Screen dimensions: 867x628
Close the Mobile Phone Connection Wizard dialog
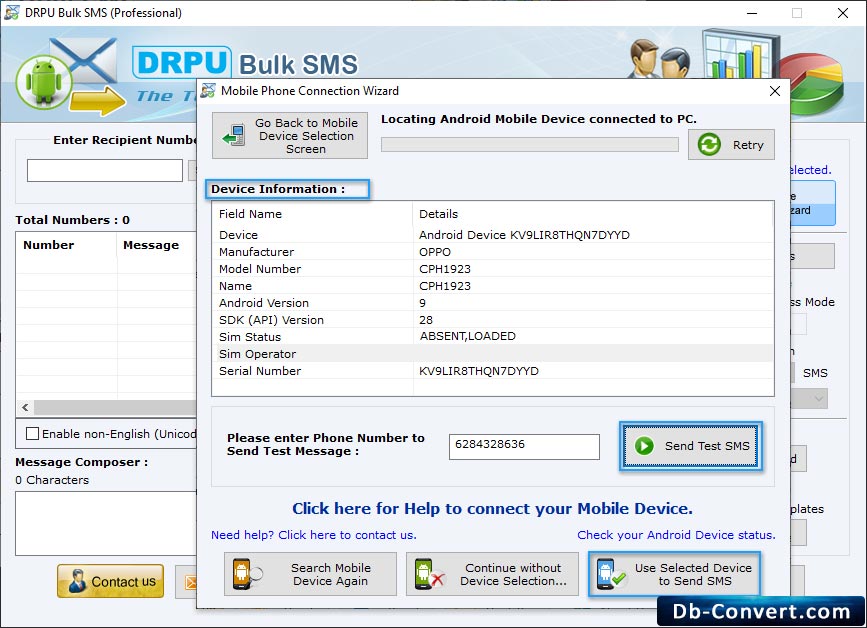pos(775,91)
